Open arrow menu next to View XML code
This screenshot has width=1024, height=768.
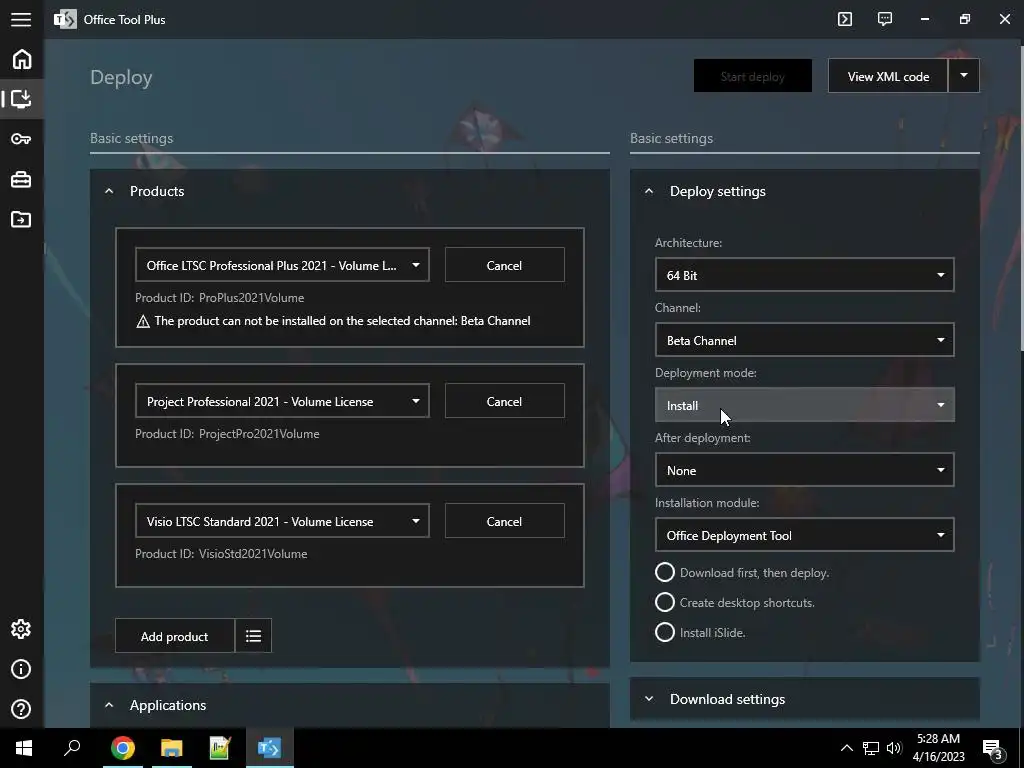pos(964,76)
